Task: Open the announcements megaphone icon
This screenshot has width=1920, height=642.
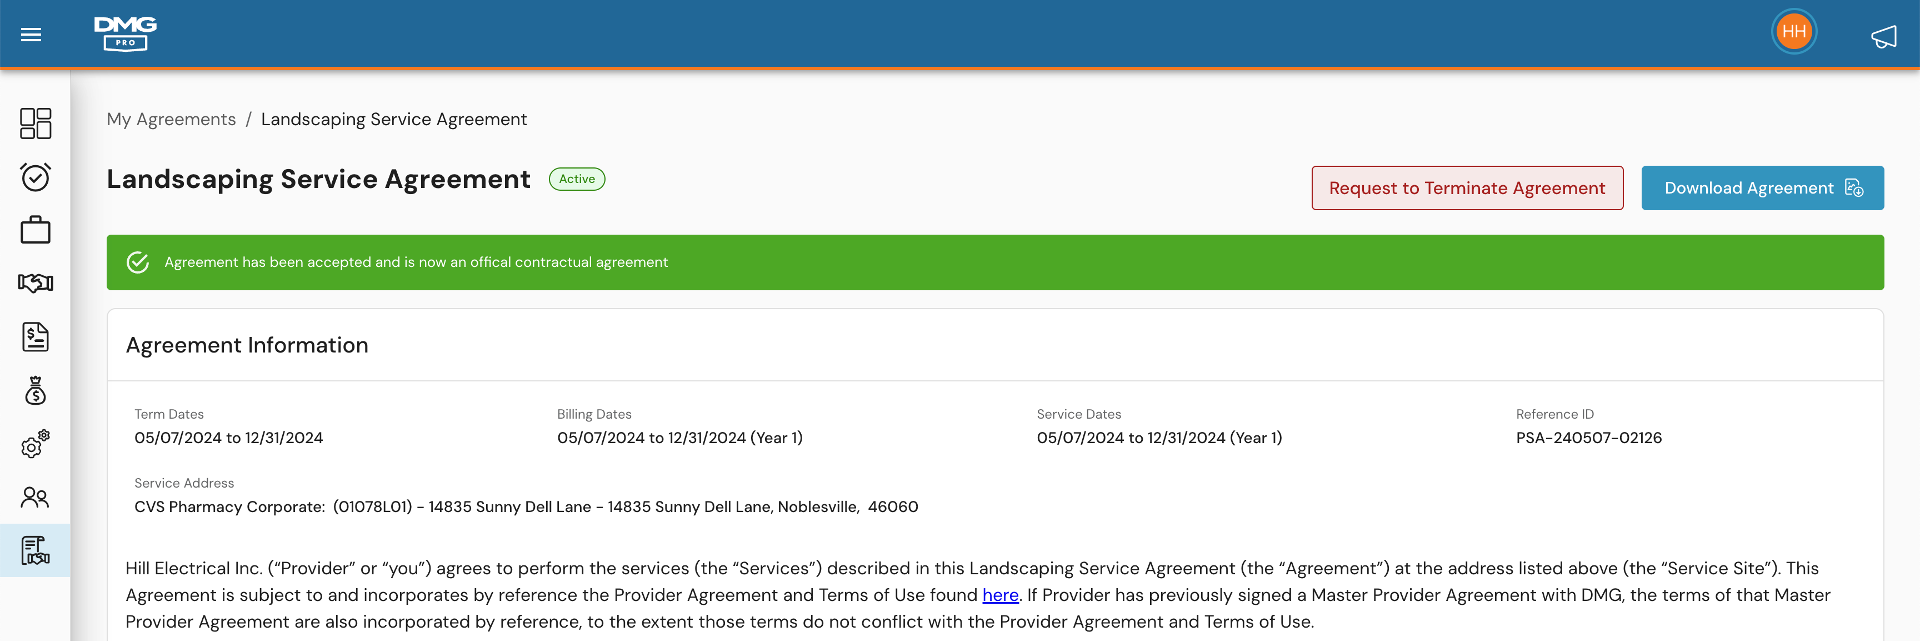Action: tap(1884, 37)
